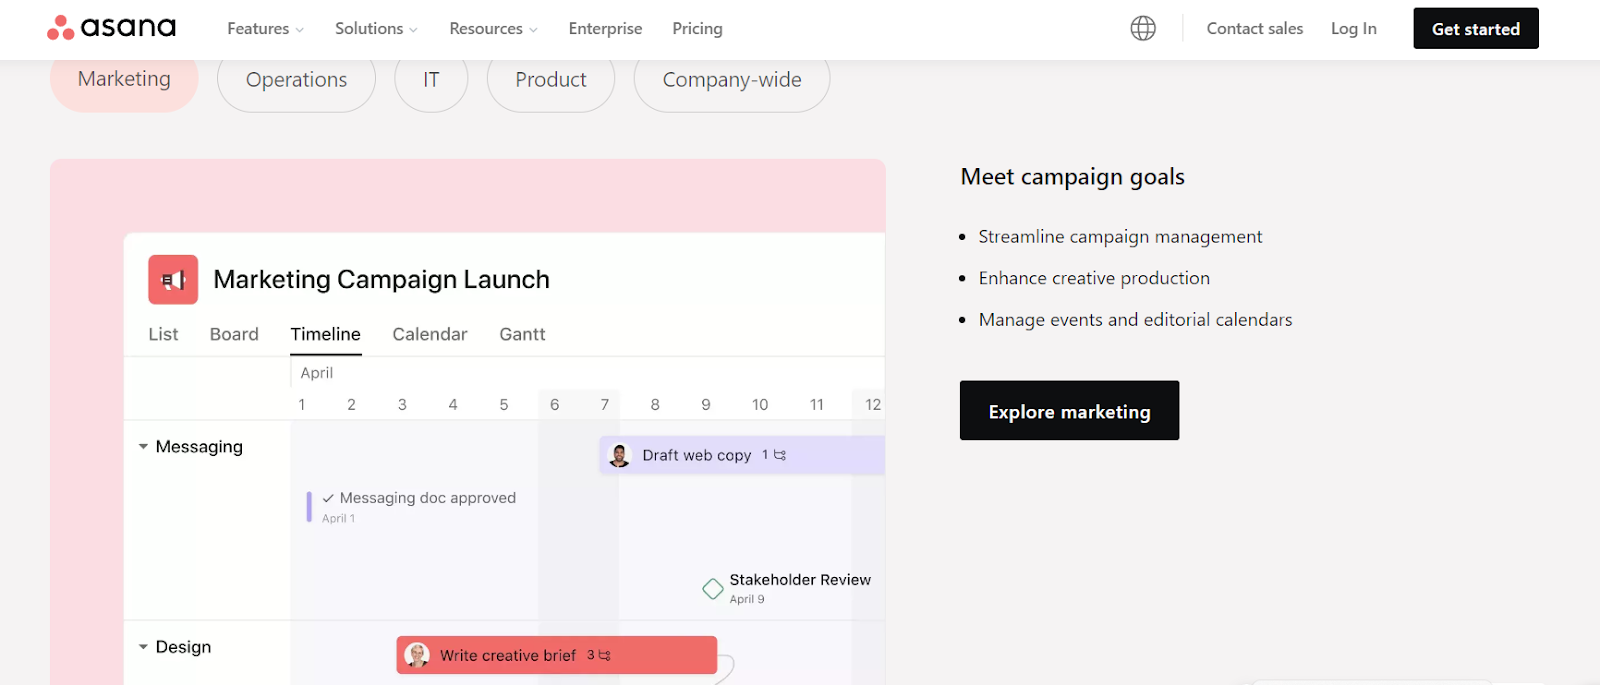Click the April month label

coord(317,373)
